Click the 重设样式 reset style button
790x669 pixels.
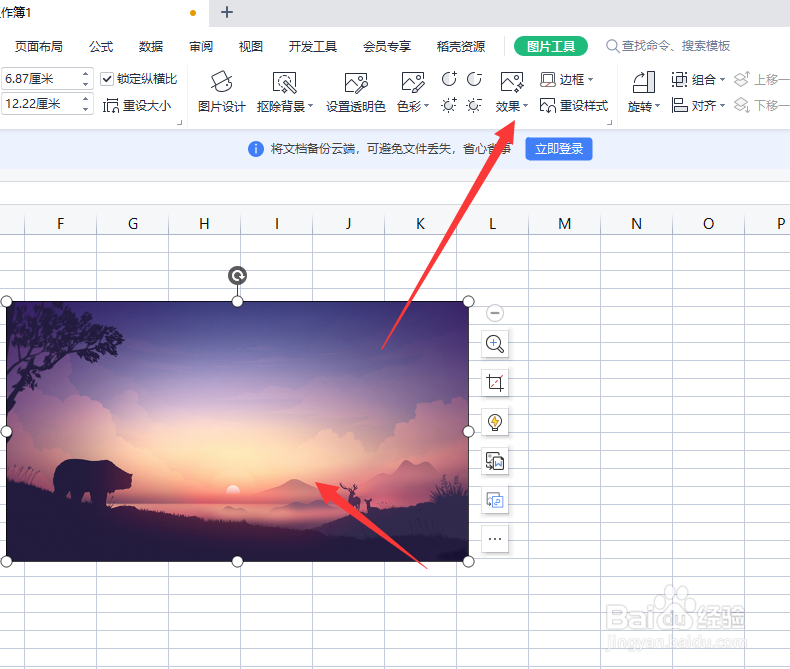[x=574, y=106]
